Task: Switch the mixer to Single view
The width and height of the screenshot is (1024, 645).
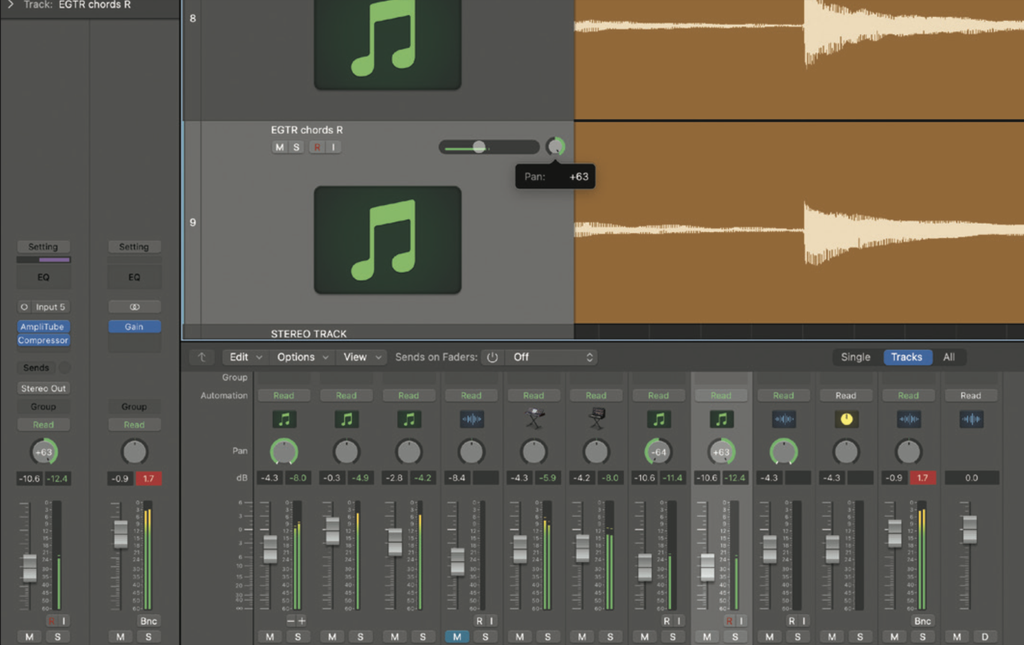Action: pyautogui.click(x=856, y=357)
